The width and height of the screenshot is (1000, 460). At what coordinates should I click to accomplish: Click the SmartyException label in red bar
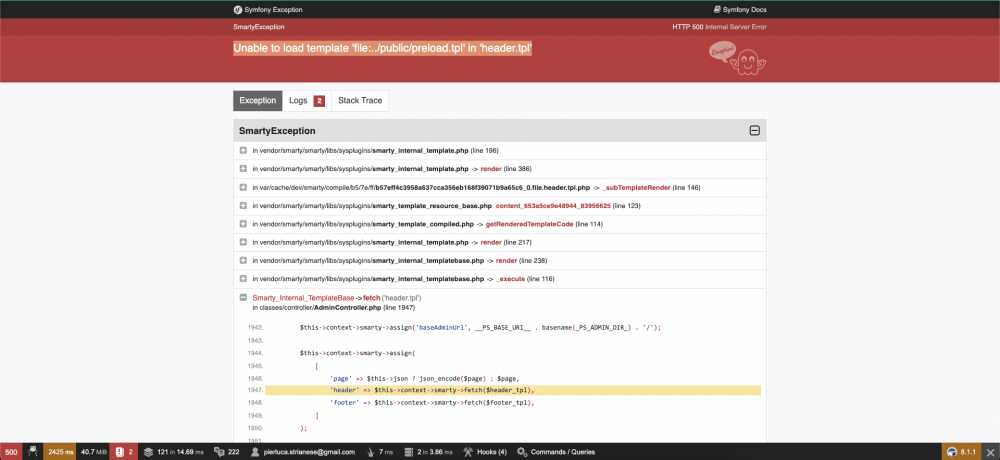tap(259, 27)
